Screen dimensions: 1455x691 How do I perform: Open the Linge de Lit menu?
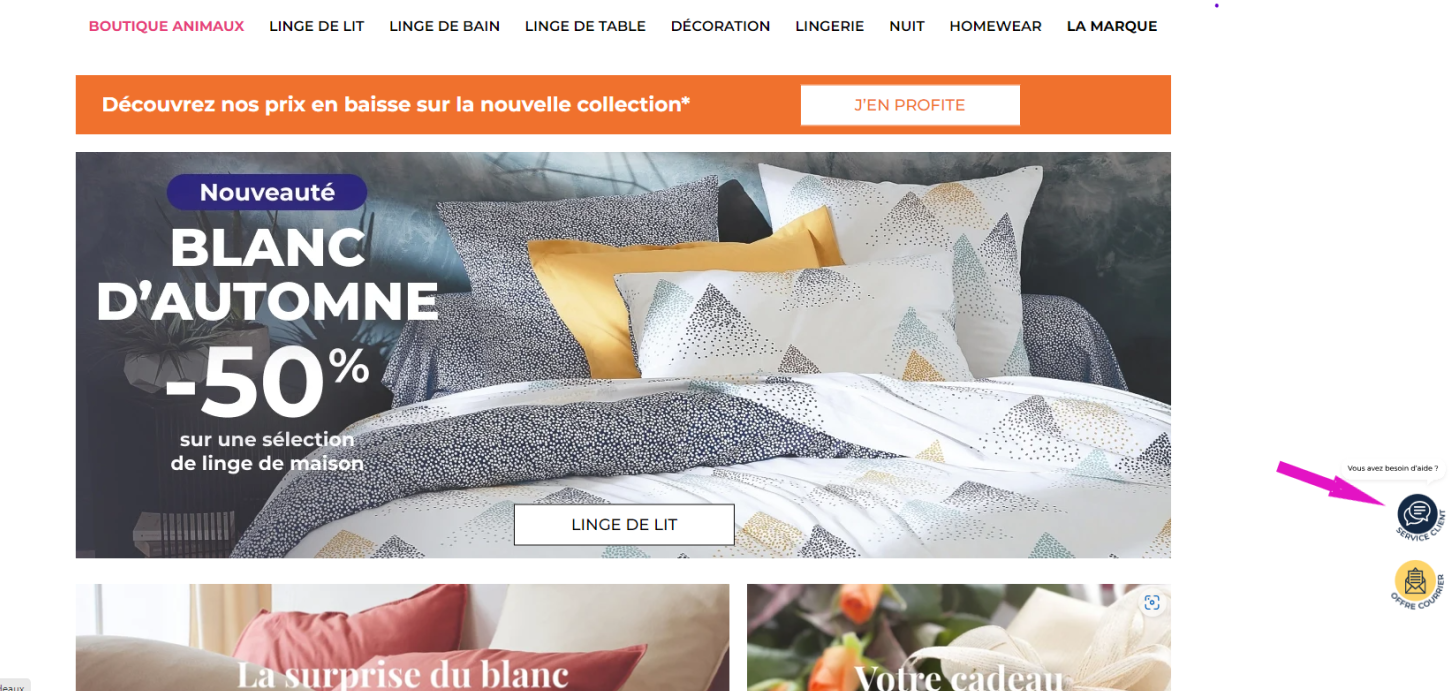[316, 26]
